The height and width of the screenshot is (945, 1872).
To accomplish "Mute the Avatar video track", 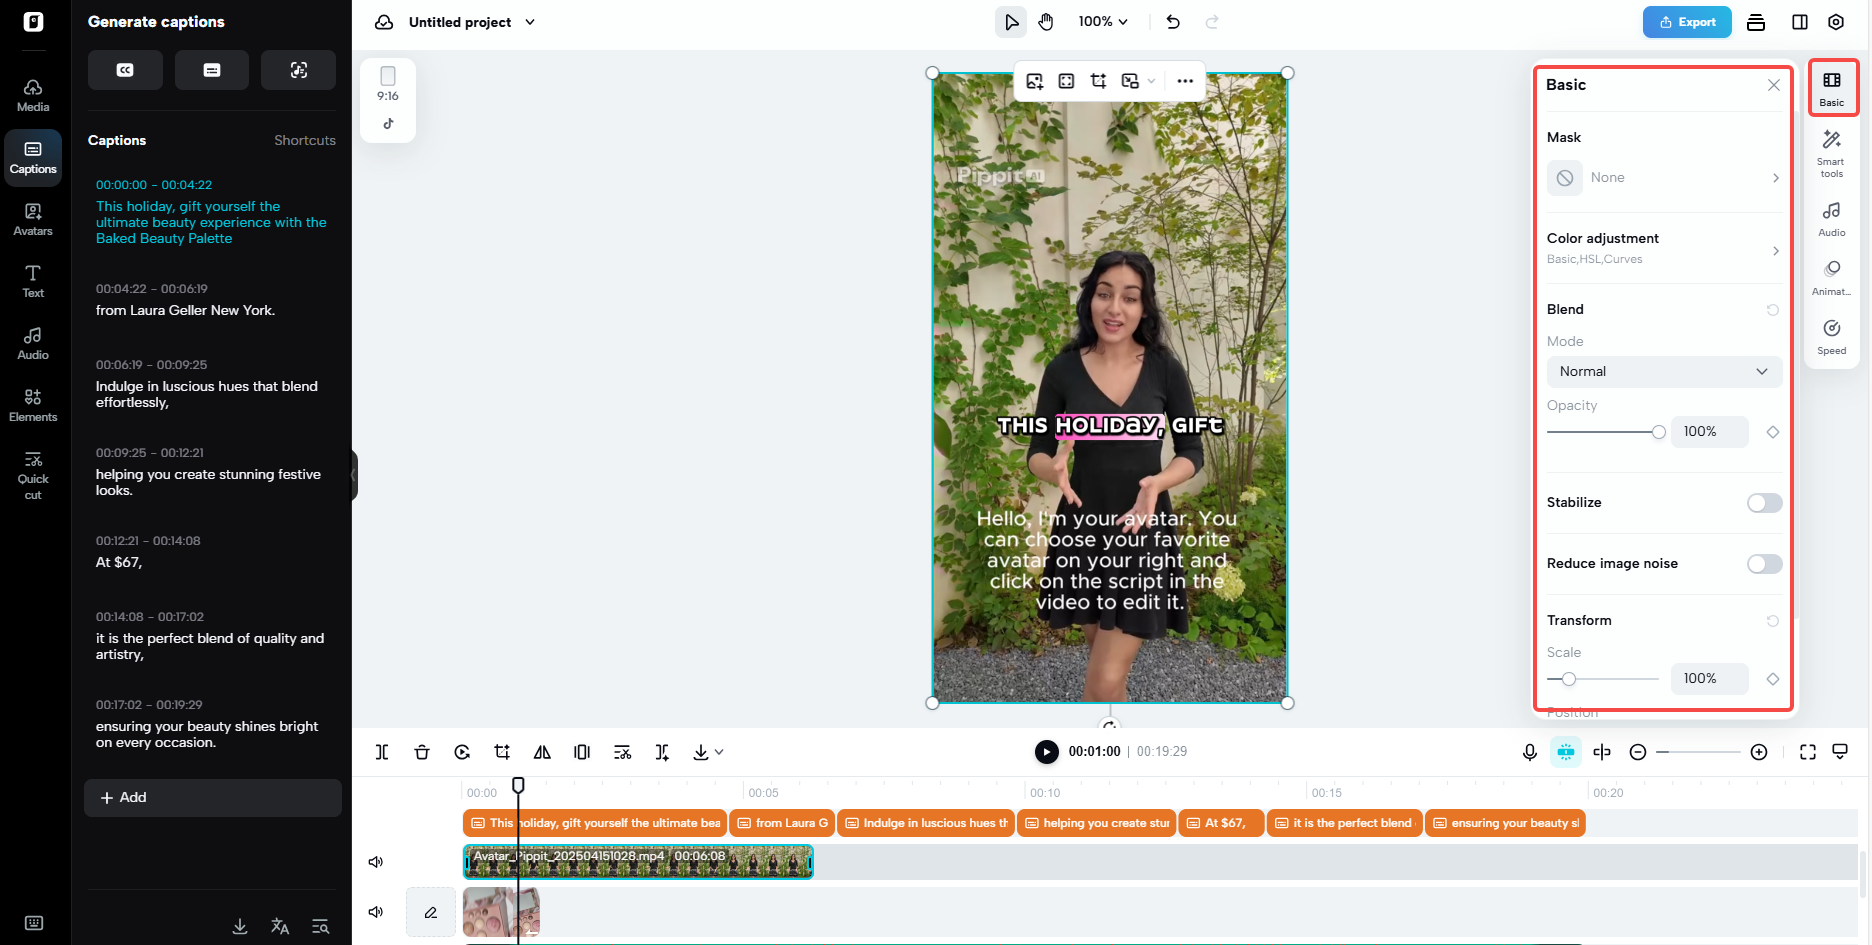I will coord(376,862).
